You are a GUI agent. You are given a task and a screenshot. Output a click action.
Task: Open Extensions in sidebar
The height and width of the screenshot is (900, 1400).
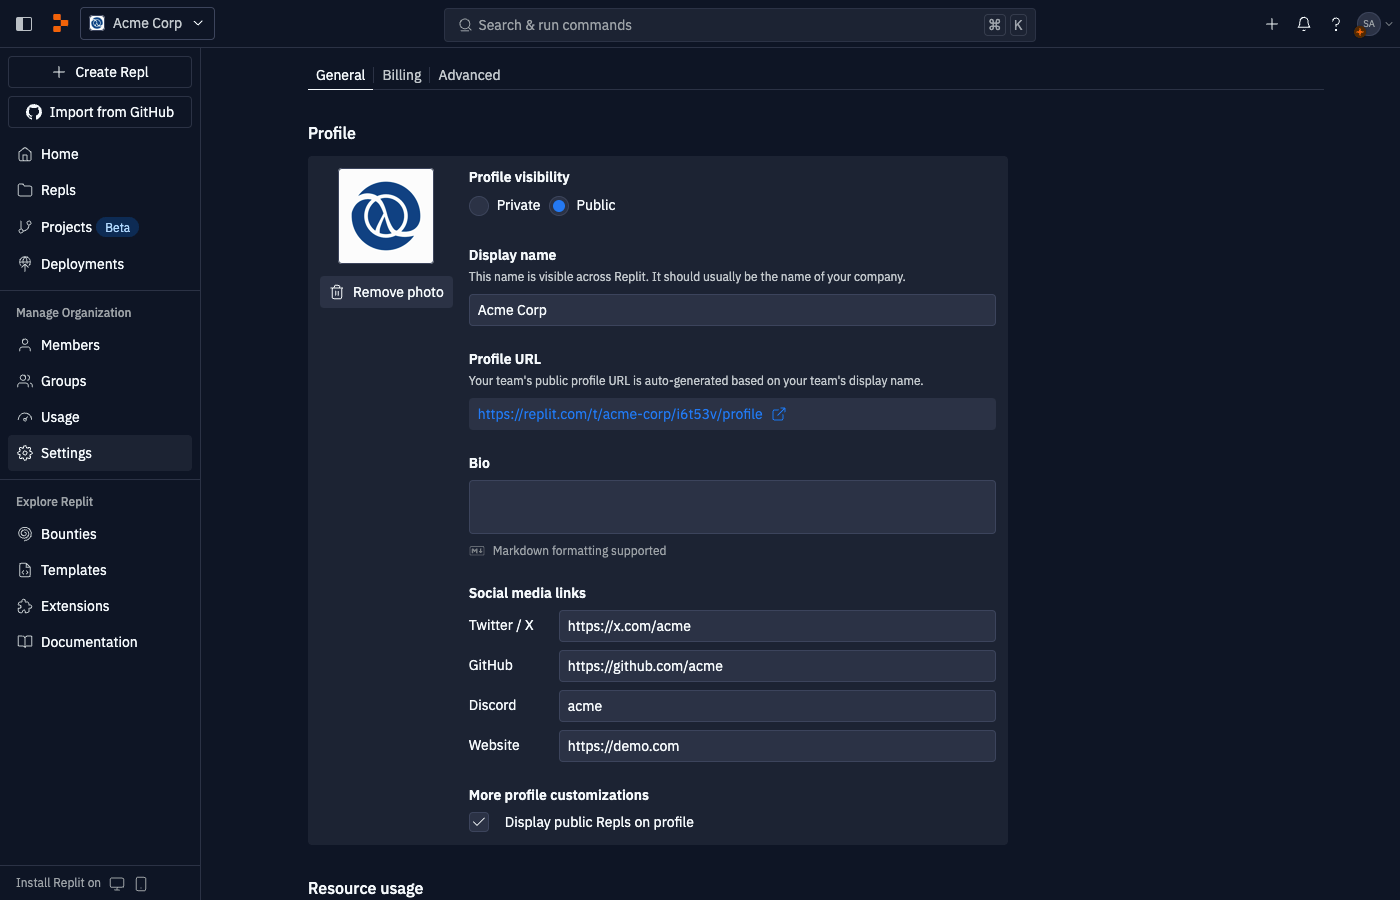(100, 606)
